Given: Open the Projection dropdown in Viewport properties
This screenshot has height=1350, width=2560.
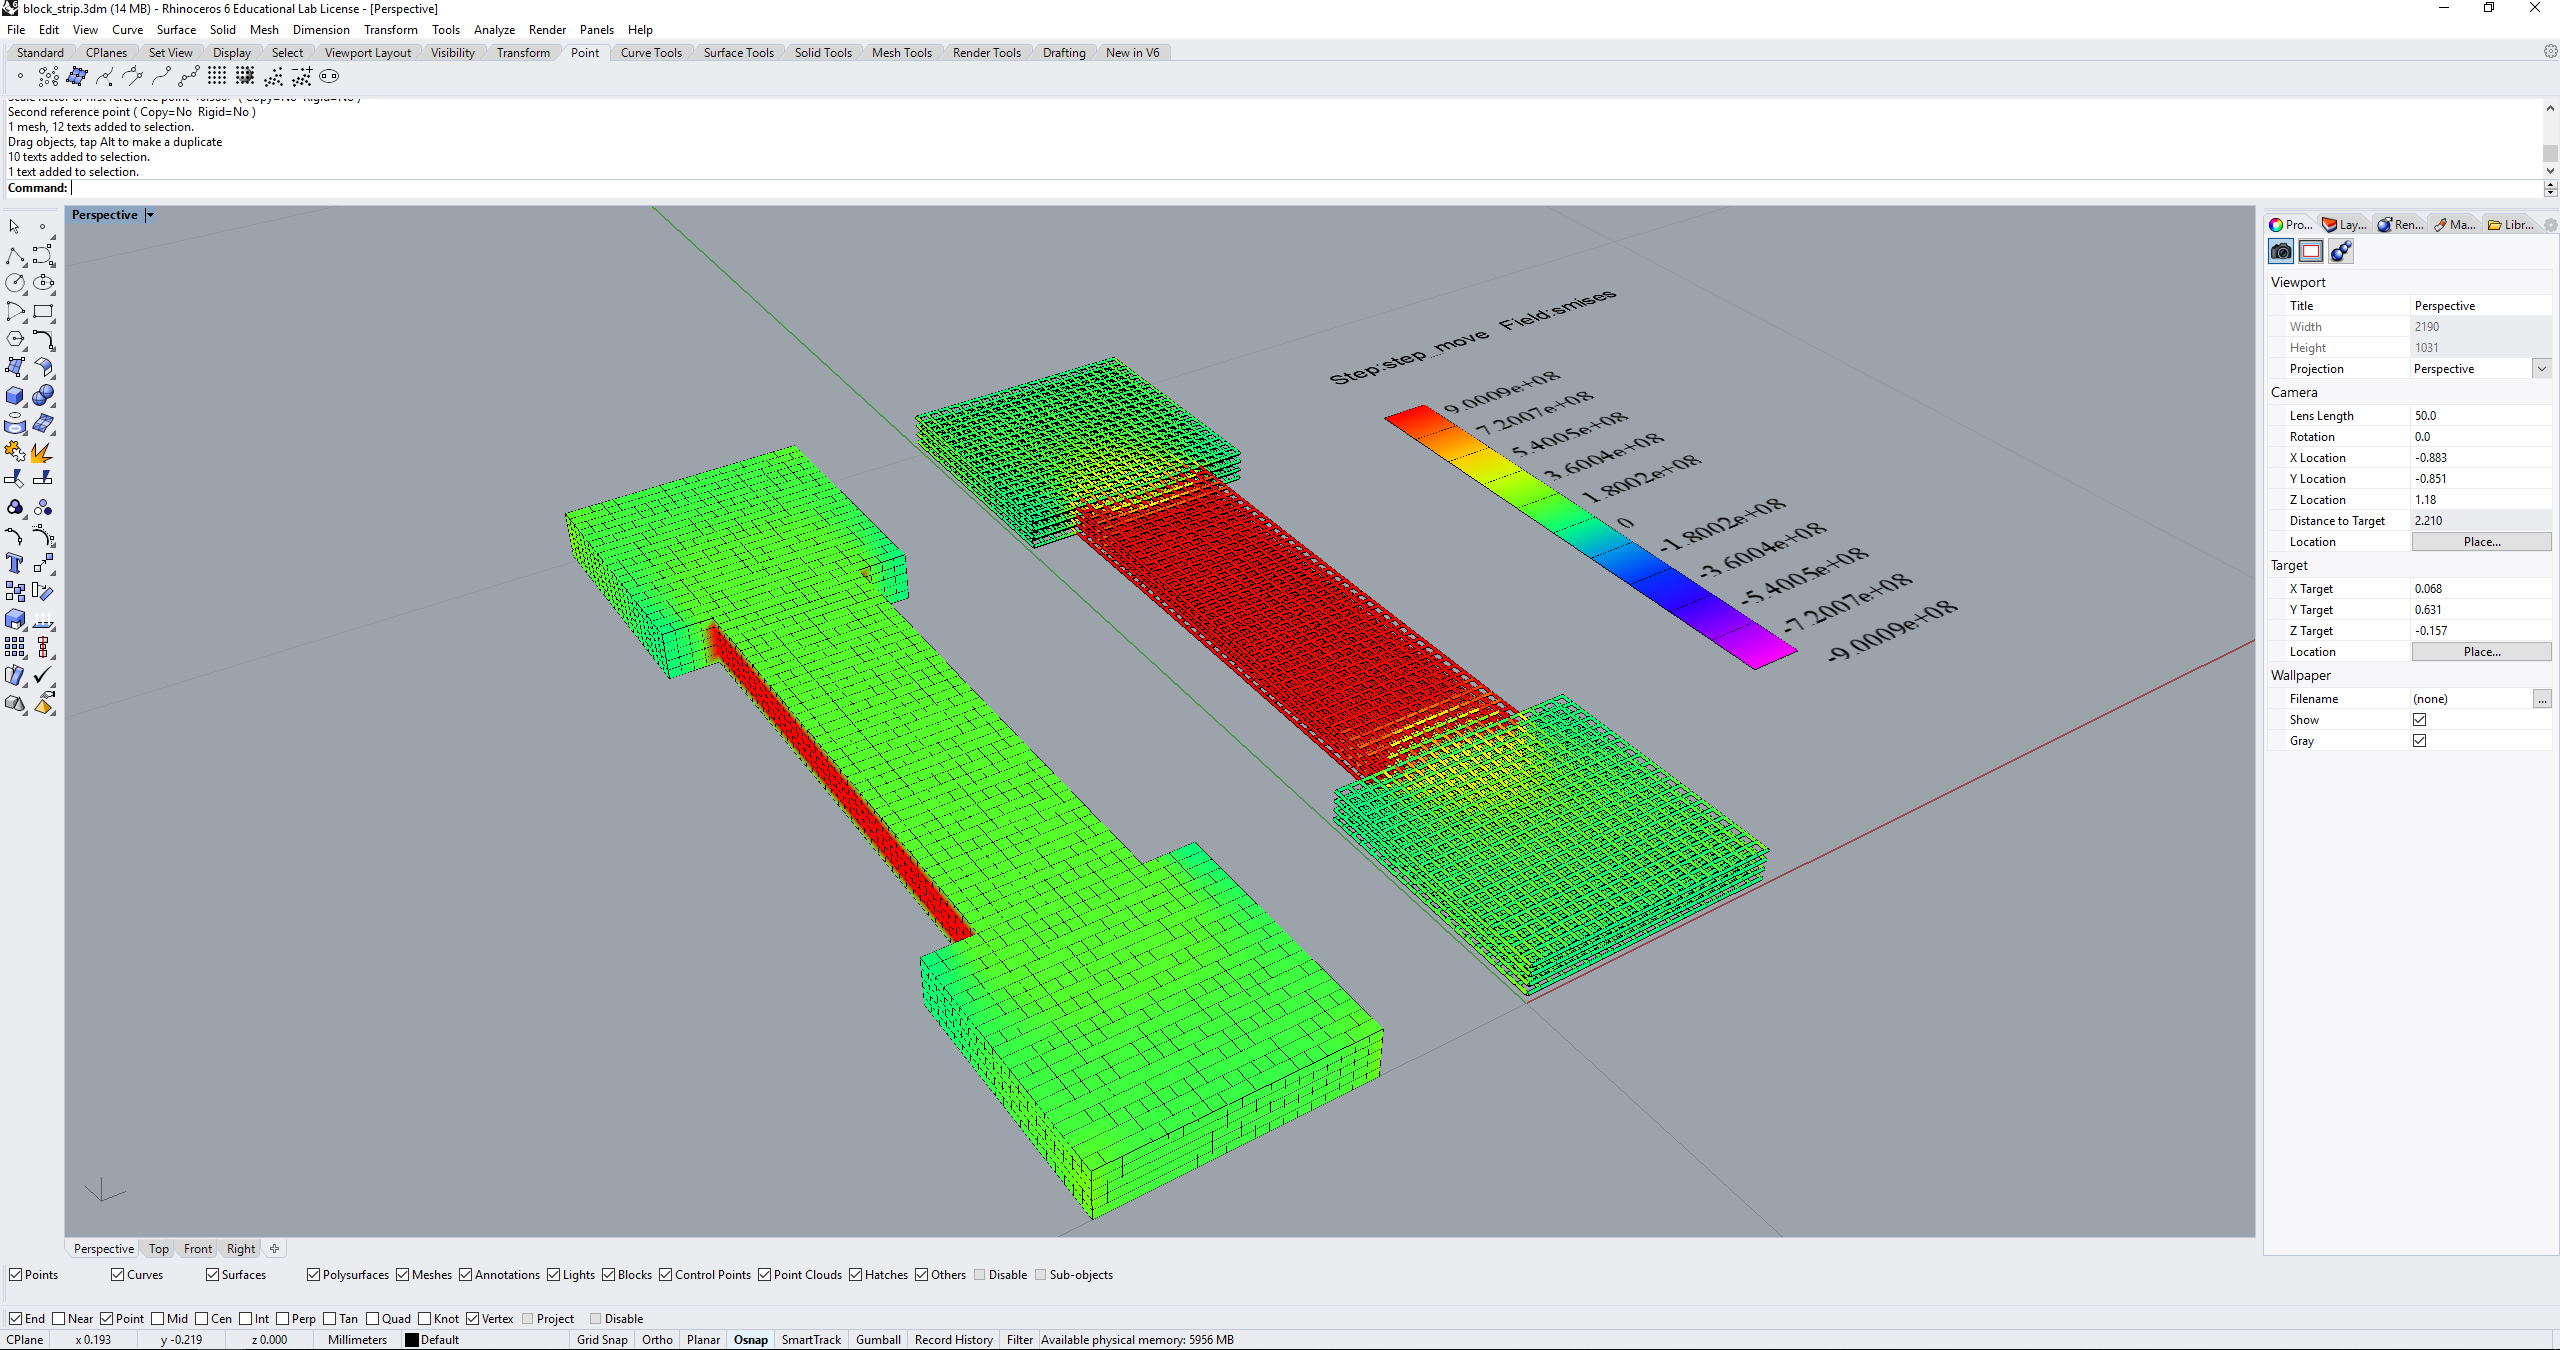Looking at the screenshot, I should [x=2541, y=368].
